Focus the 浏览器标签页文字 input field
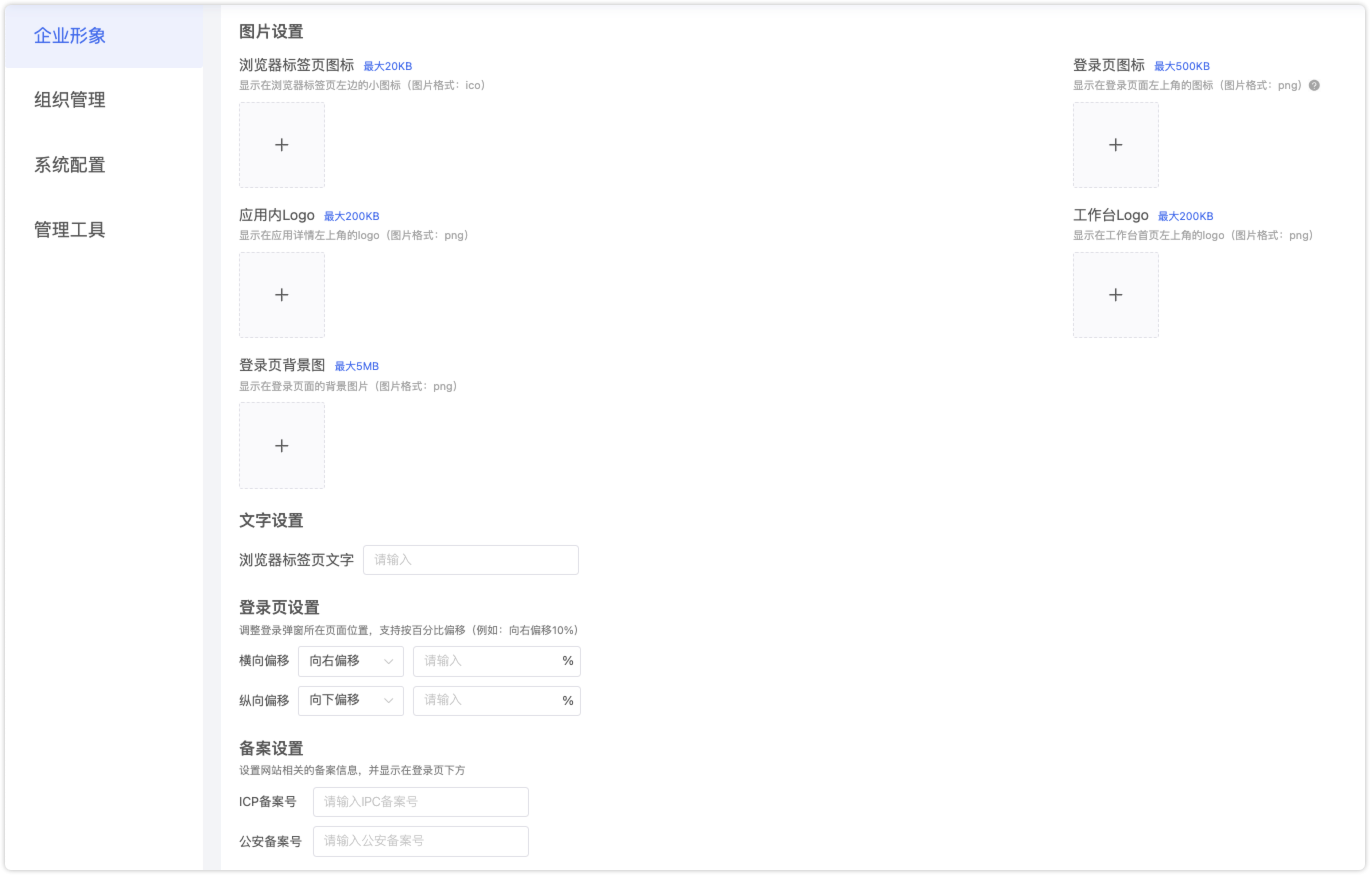 pos(470,560)
